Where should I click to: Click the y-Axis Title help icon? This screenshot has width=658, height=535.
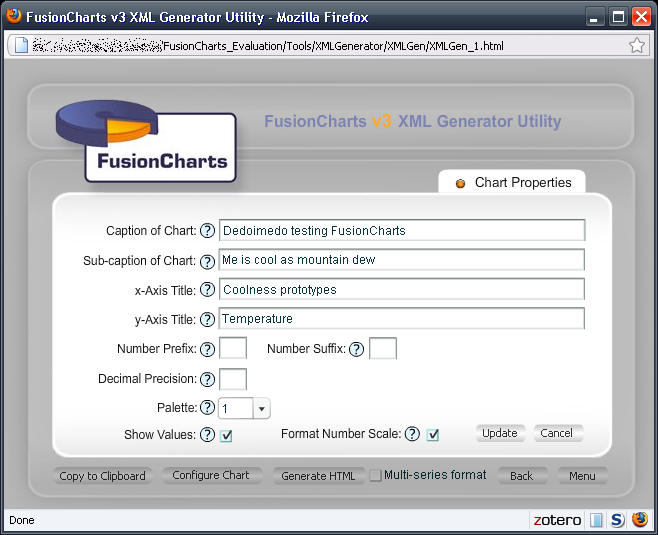pos(208,320)
